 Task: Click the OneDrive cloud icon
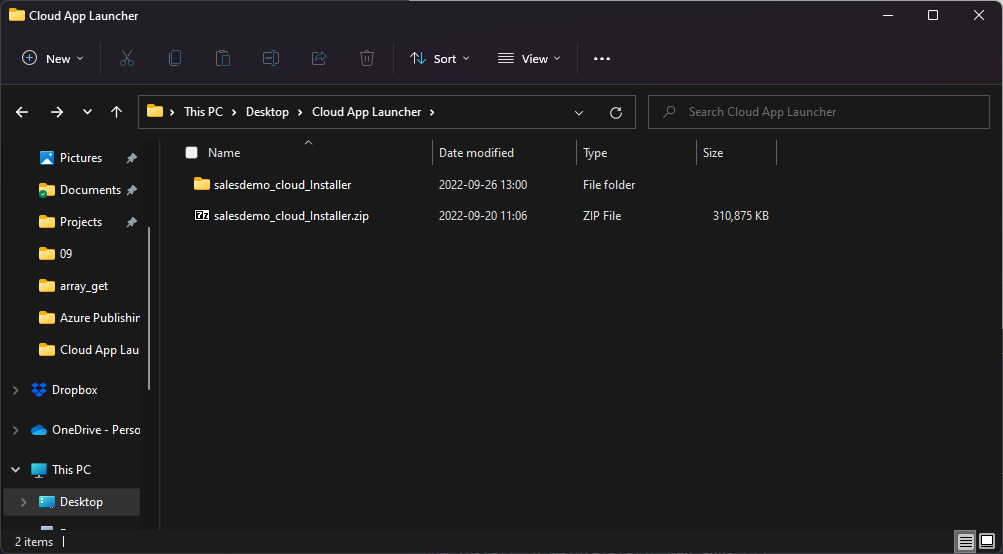pos(39,430)
